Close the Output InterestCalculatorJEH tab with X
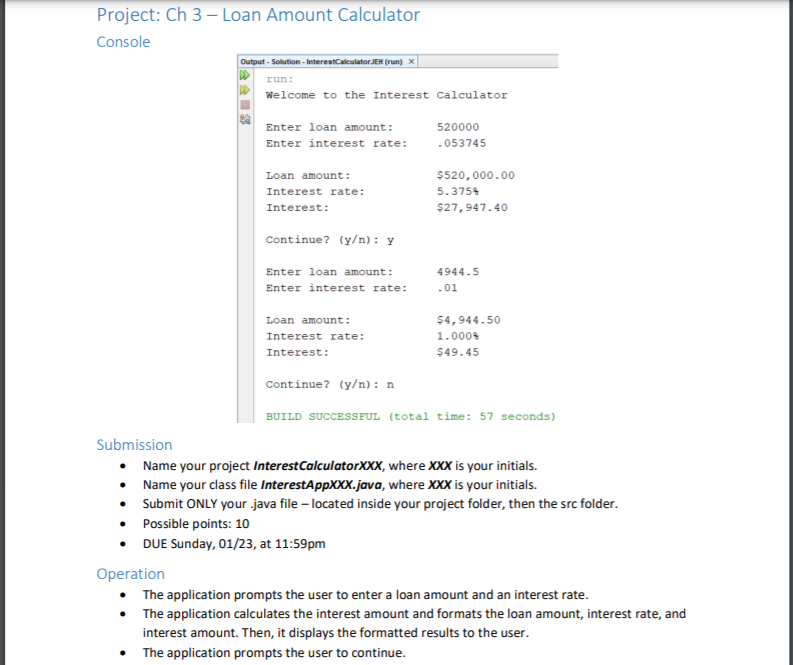 [x=411, y=61]
